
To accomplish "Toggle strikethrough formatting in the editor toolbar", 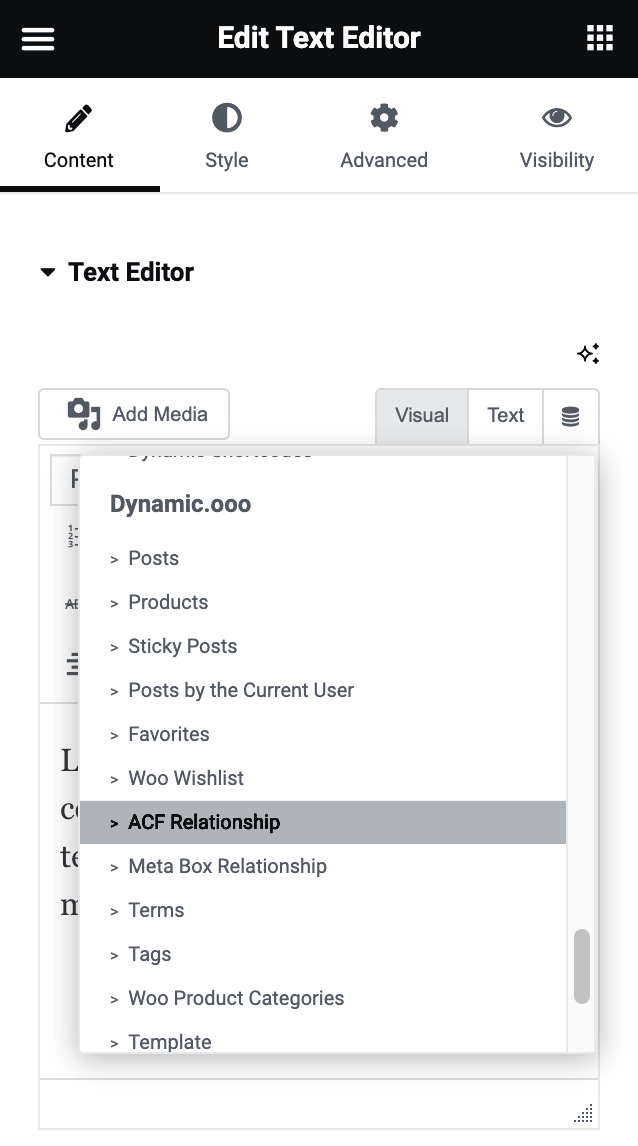I will (71, 604).
